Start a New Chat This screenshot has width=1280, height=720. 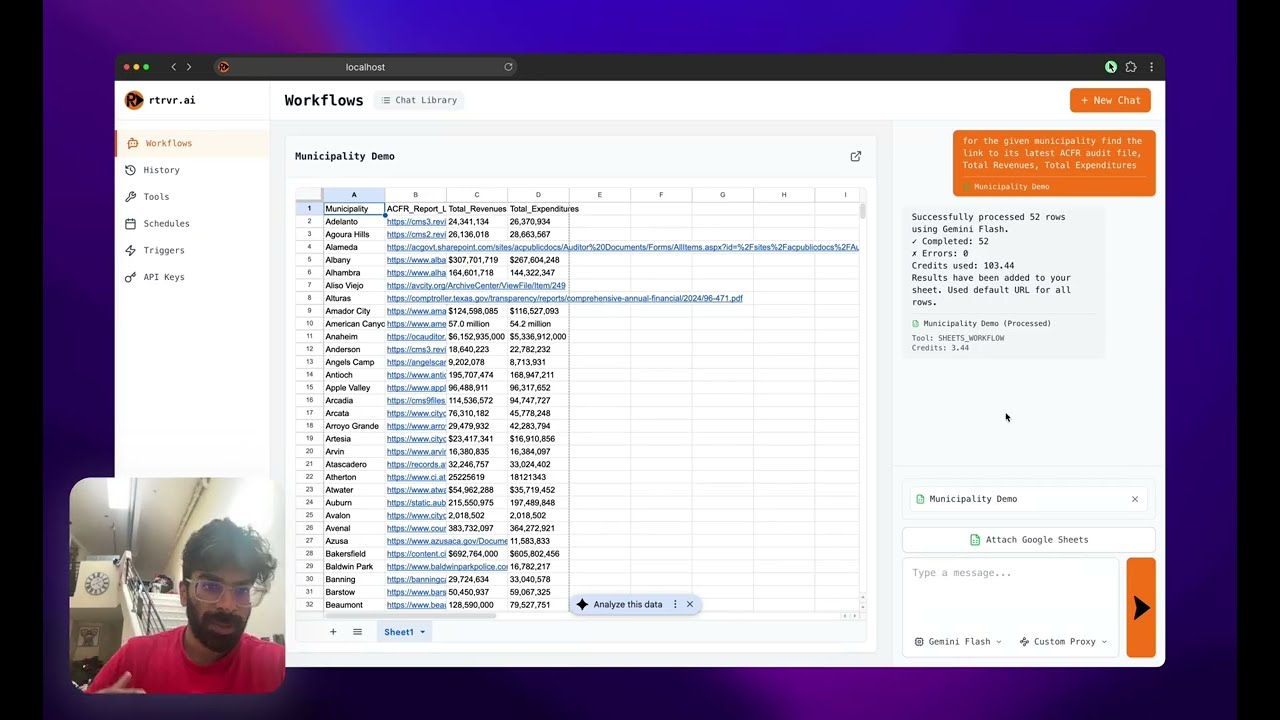point(1110,100)
